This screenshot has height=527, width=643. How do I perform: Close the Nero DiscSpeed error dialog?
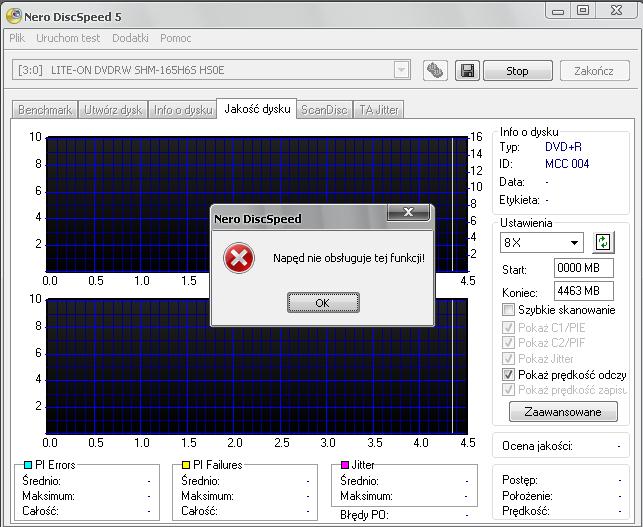point(408,212)
